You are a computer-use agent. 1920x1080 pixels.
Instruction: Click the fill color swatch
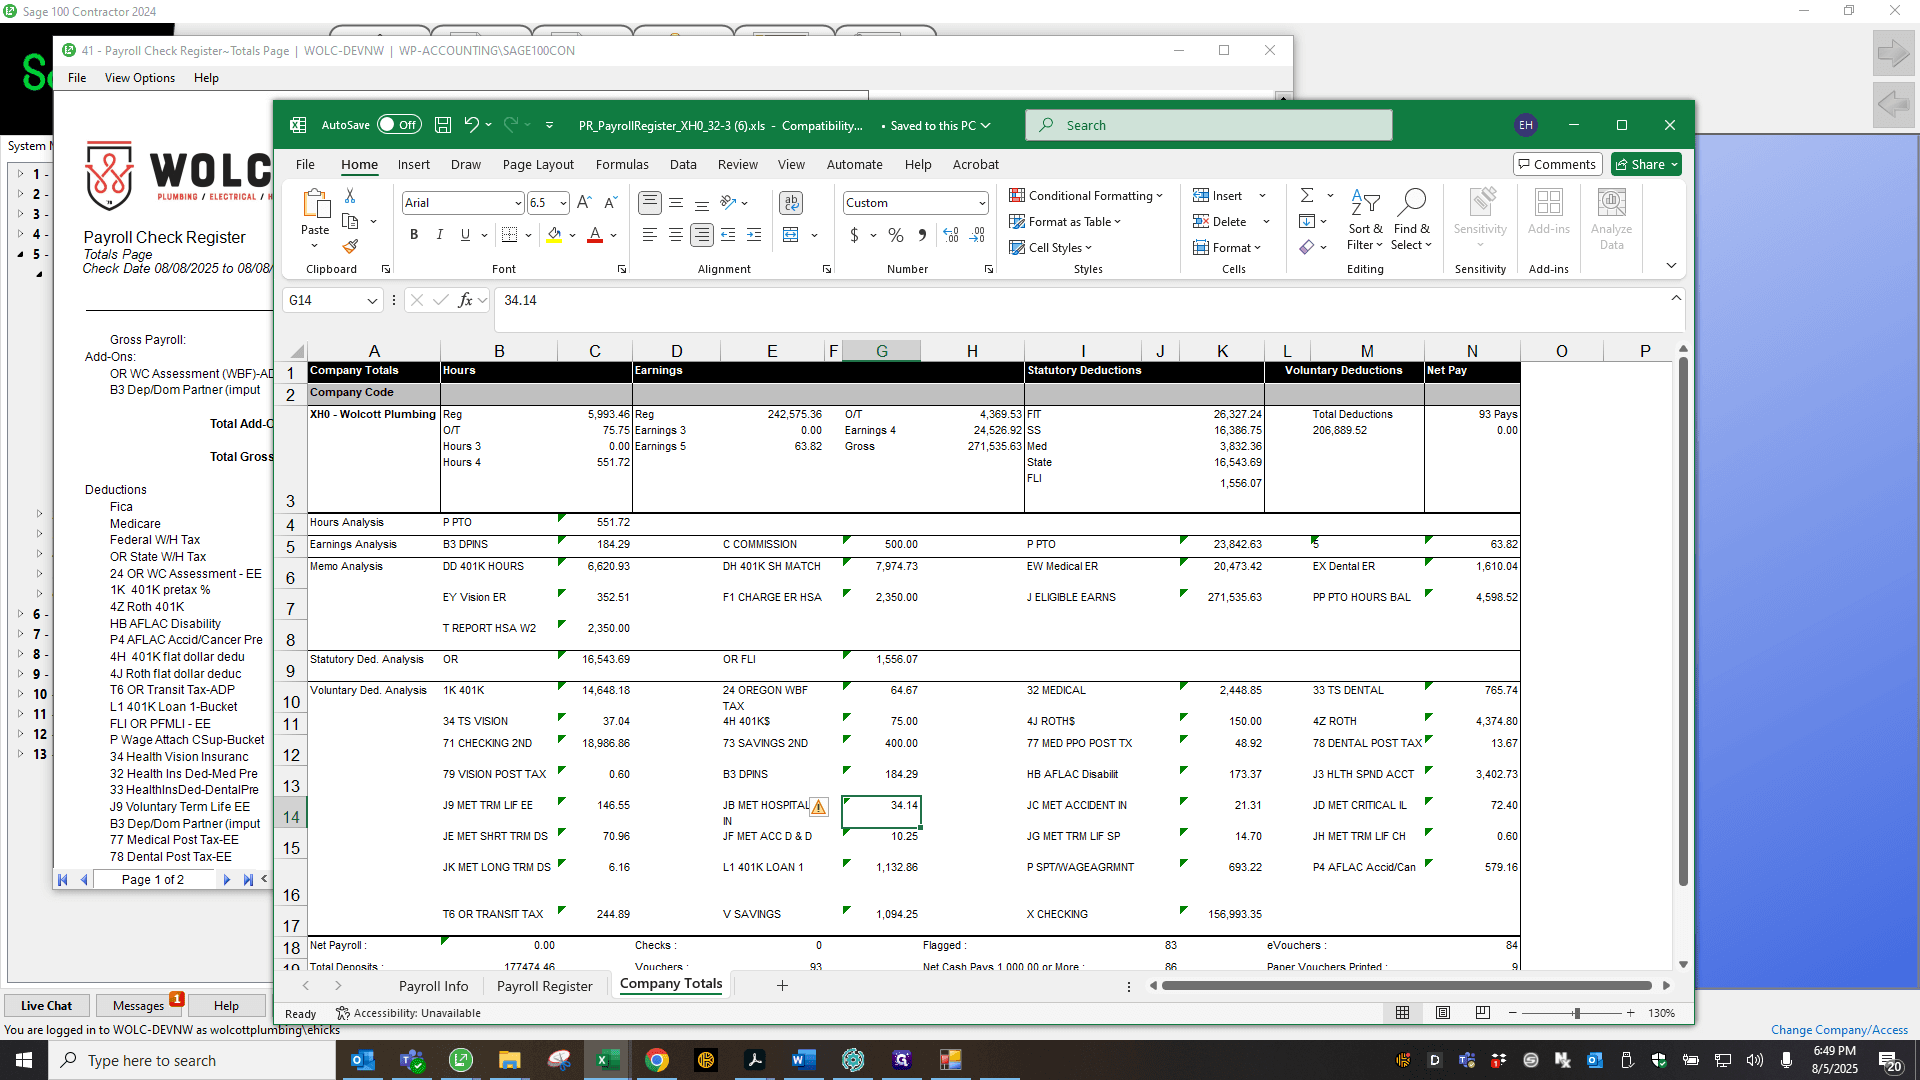coord(554,235)
